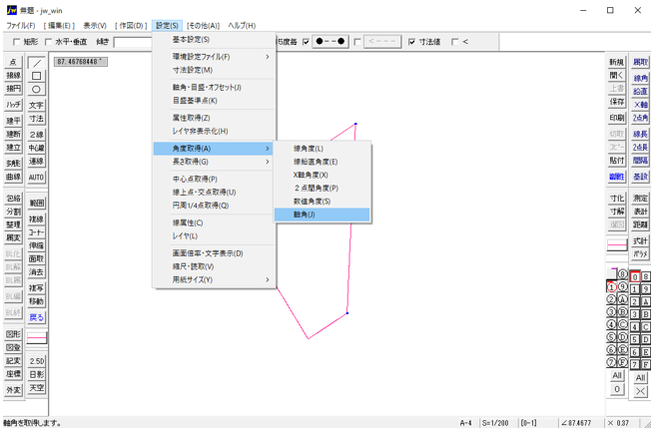Select the 接線 tangent line tool

click(x=13, y=75)
